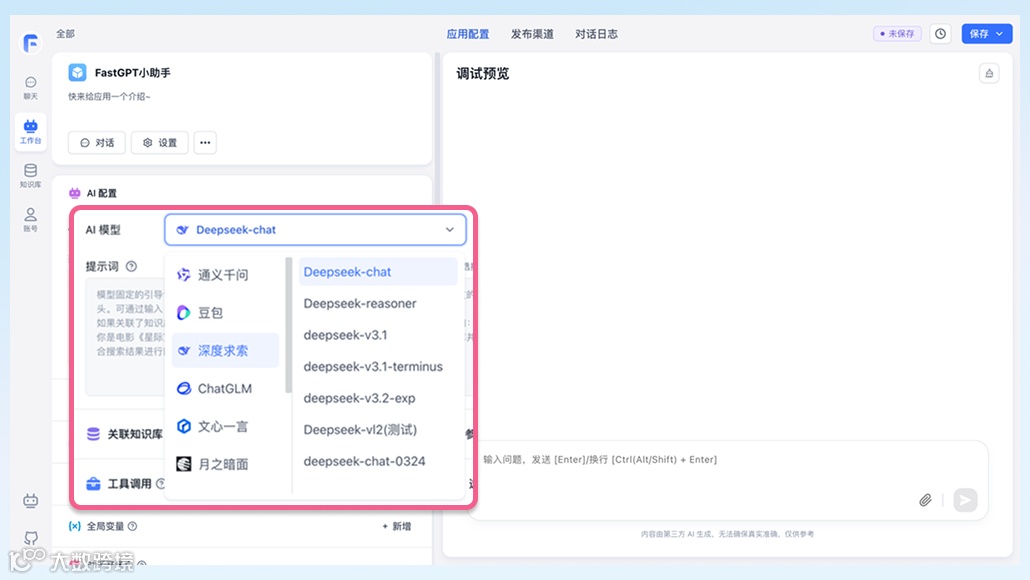This screenshot has height=580, width=1030.
Task: Click the 未保存 unsaved status badge
Action: point(897,33)
